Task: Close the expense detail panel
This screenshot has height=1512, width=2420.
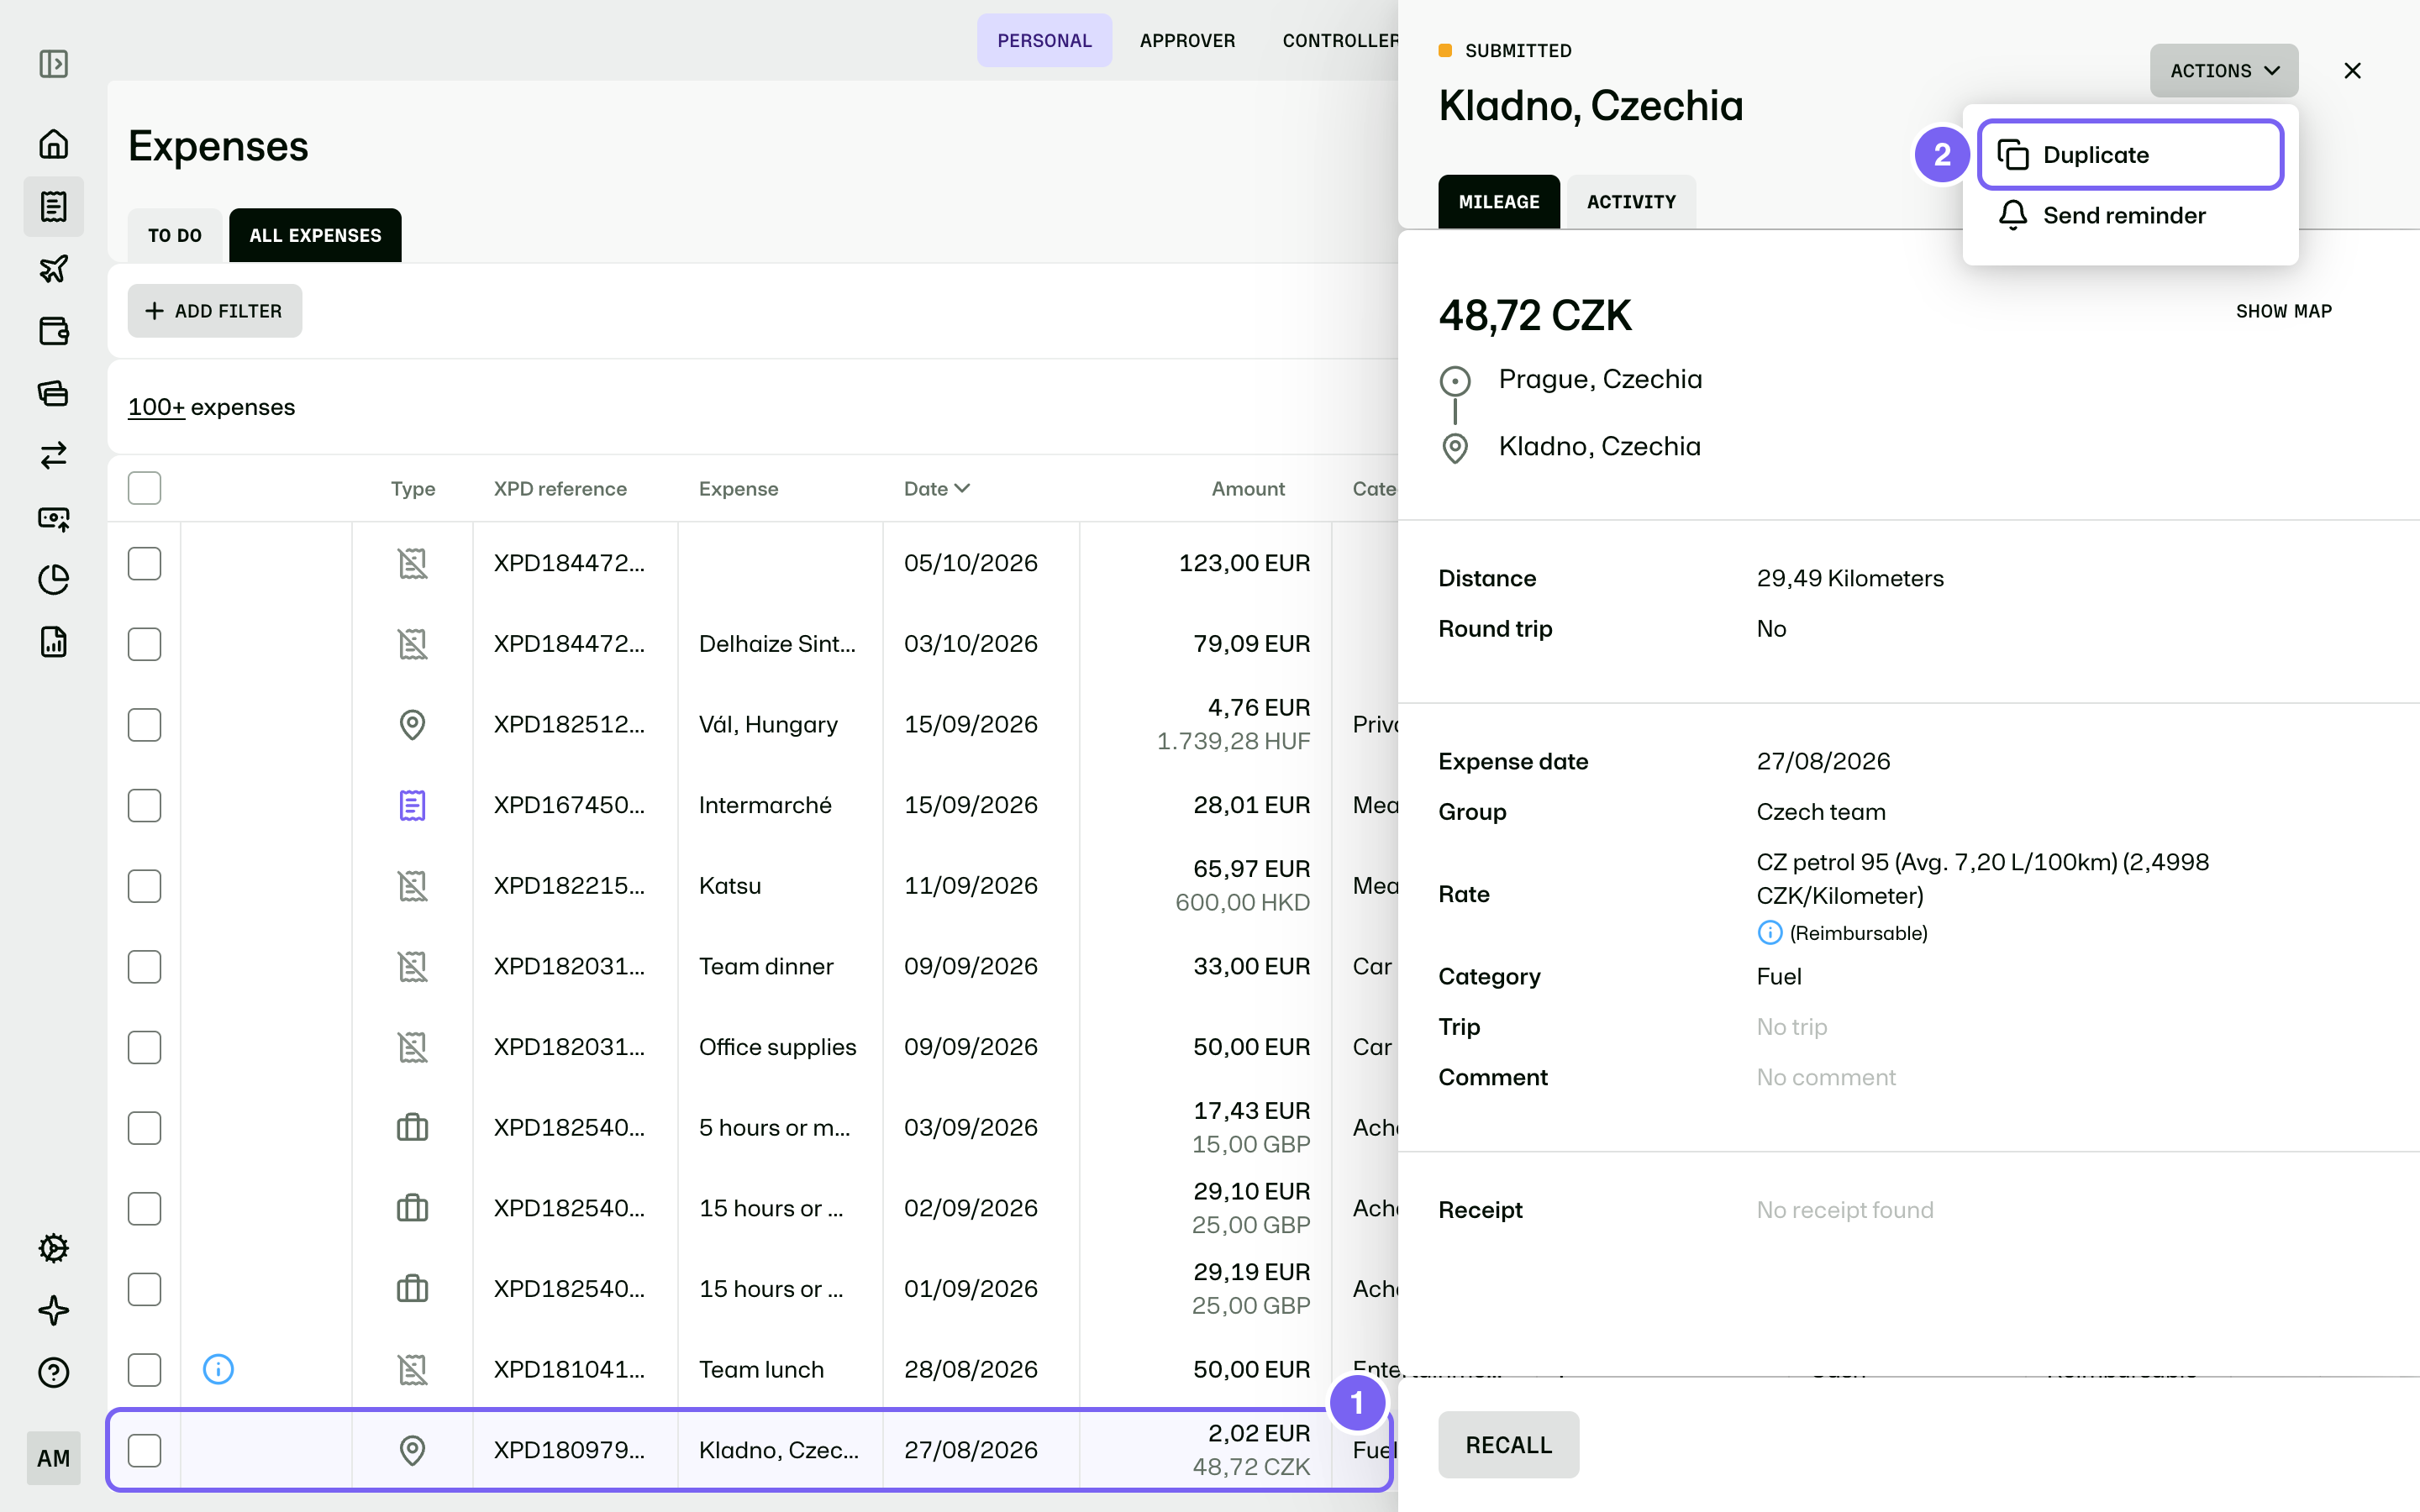Action: [2352, 71]
